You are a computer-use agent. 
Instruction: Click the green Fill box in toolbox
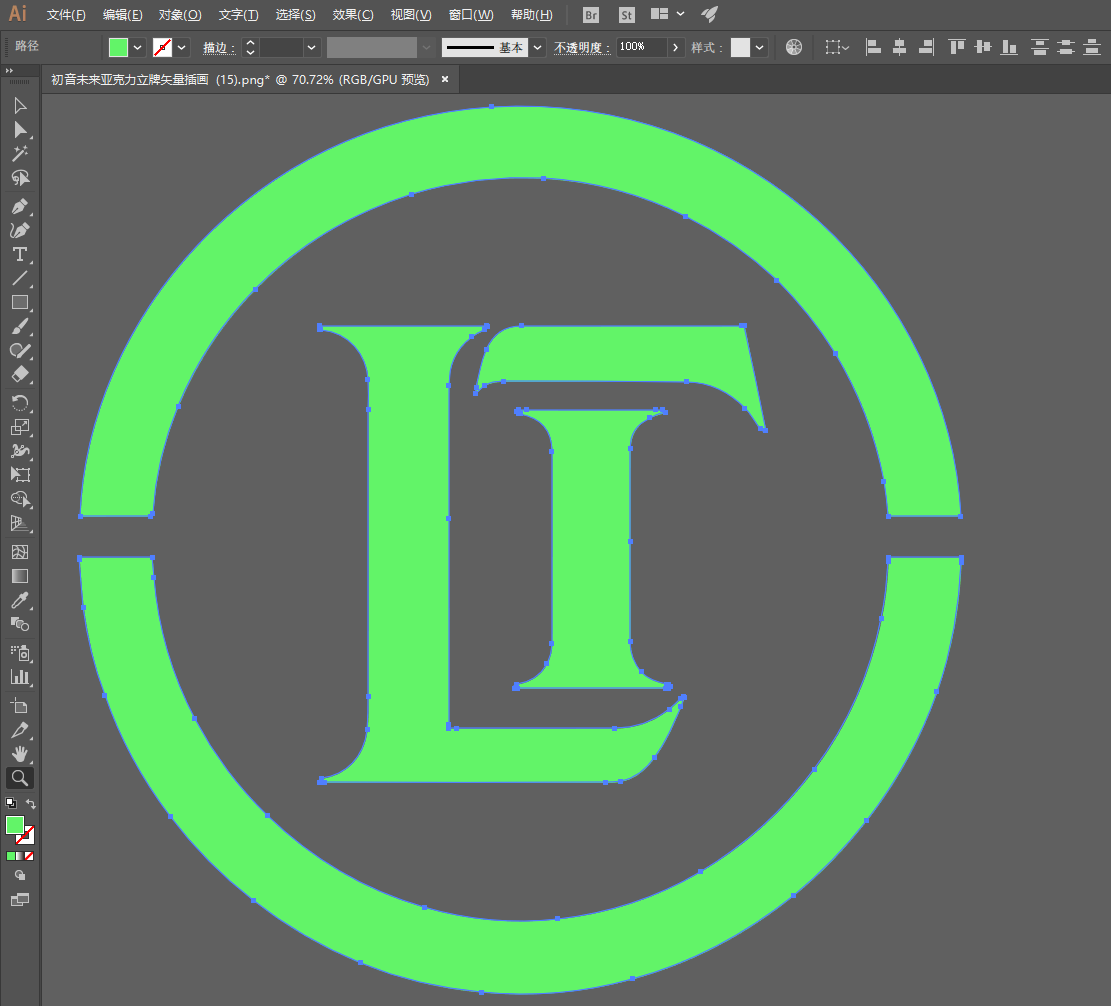14,825
